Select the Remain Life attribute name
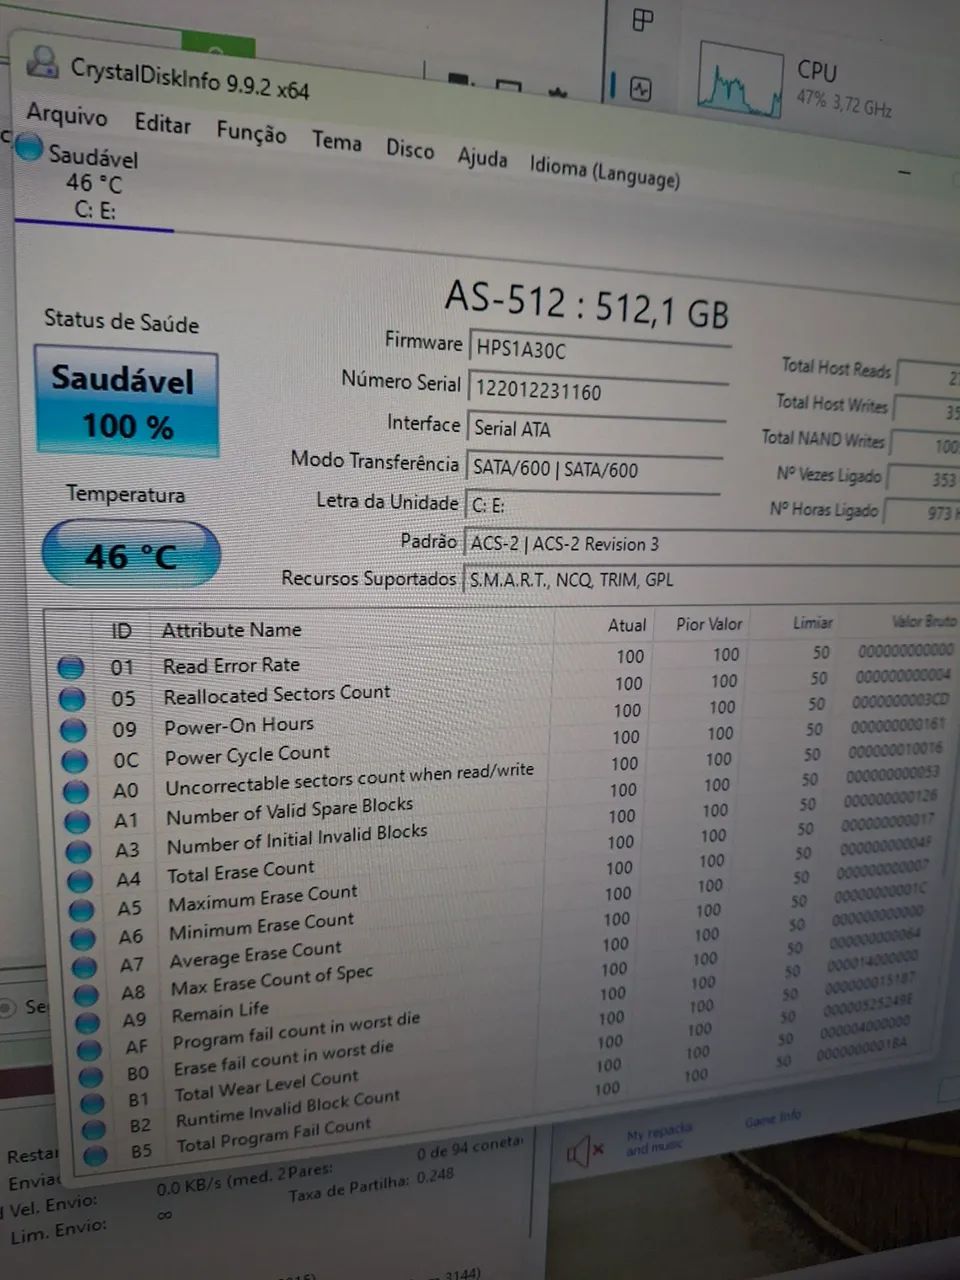Screen dimensions: 960x1280 (x=221, y=1012)
